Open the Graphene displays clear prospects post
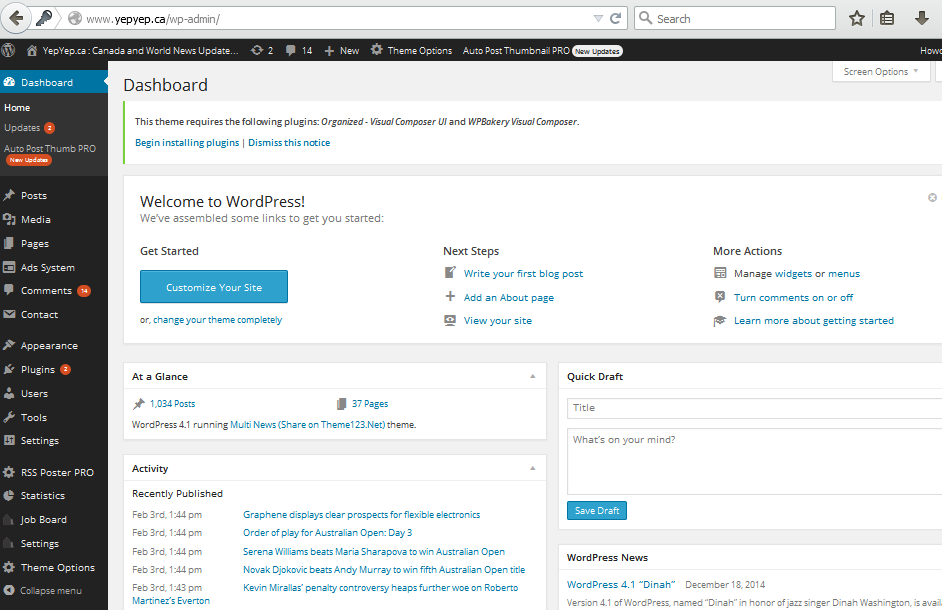The height and width of the screenshot is (610, 942). point(362,515)
